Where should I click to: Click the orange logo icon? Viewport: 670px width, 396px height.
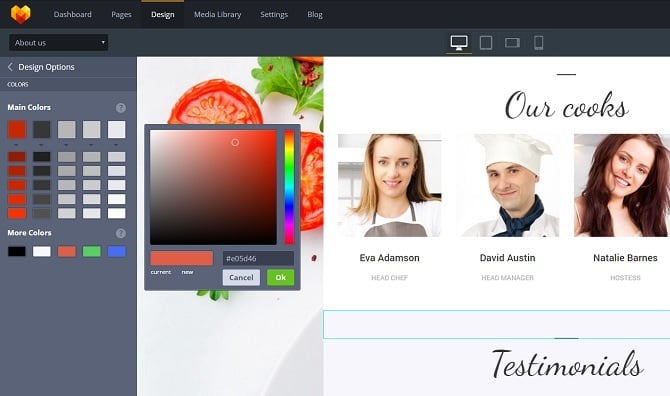pyautogui.click(x=21, y=14)
